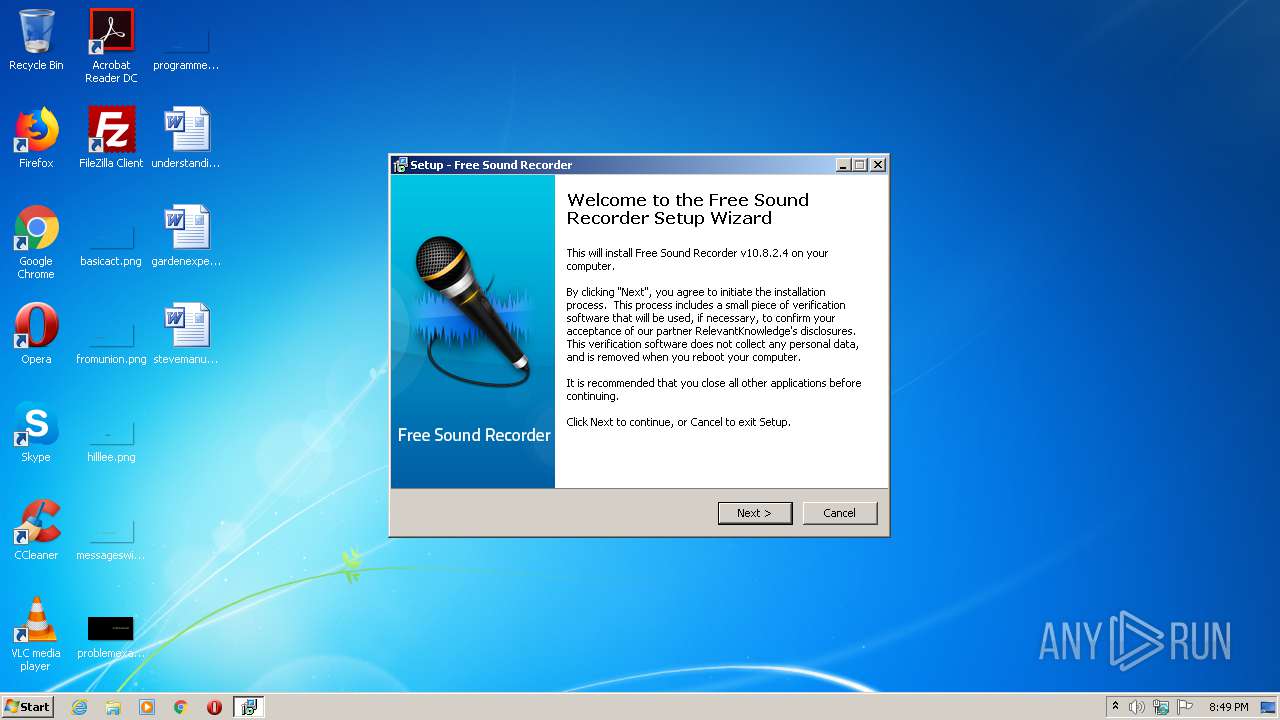
Task: Open Chrome from the taskbar
Action: pos(181,707)
